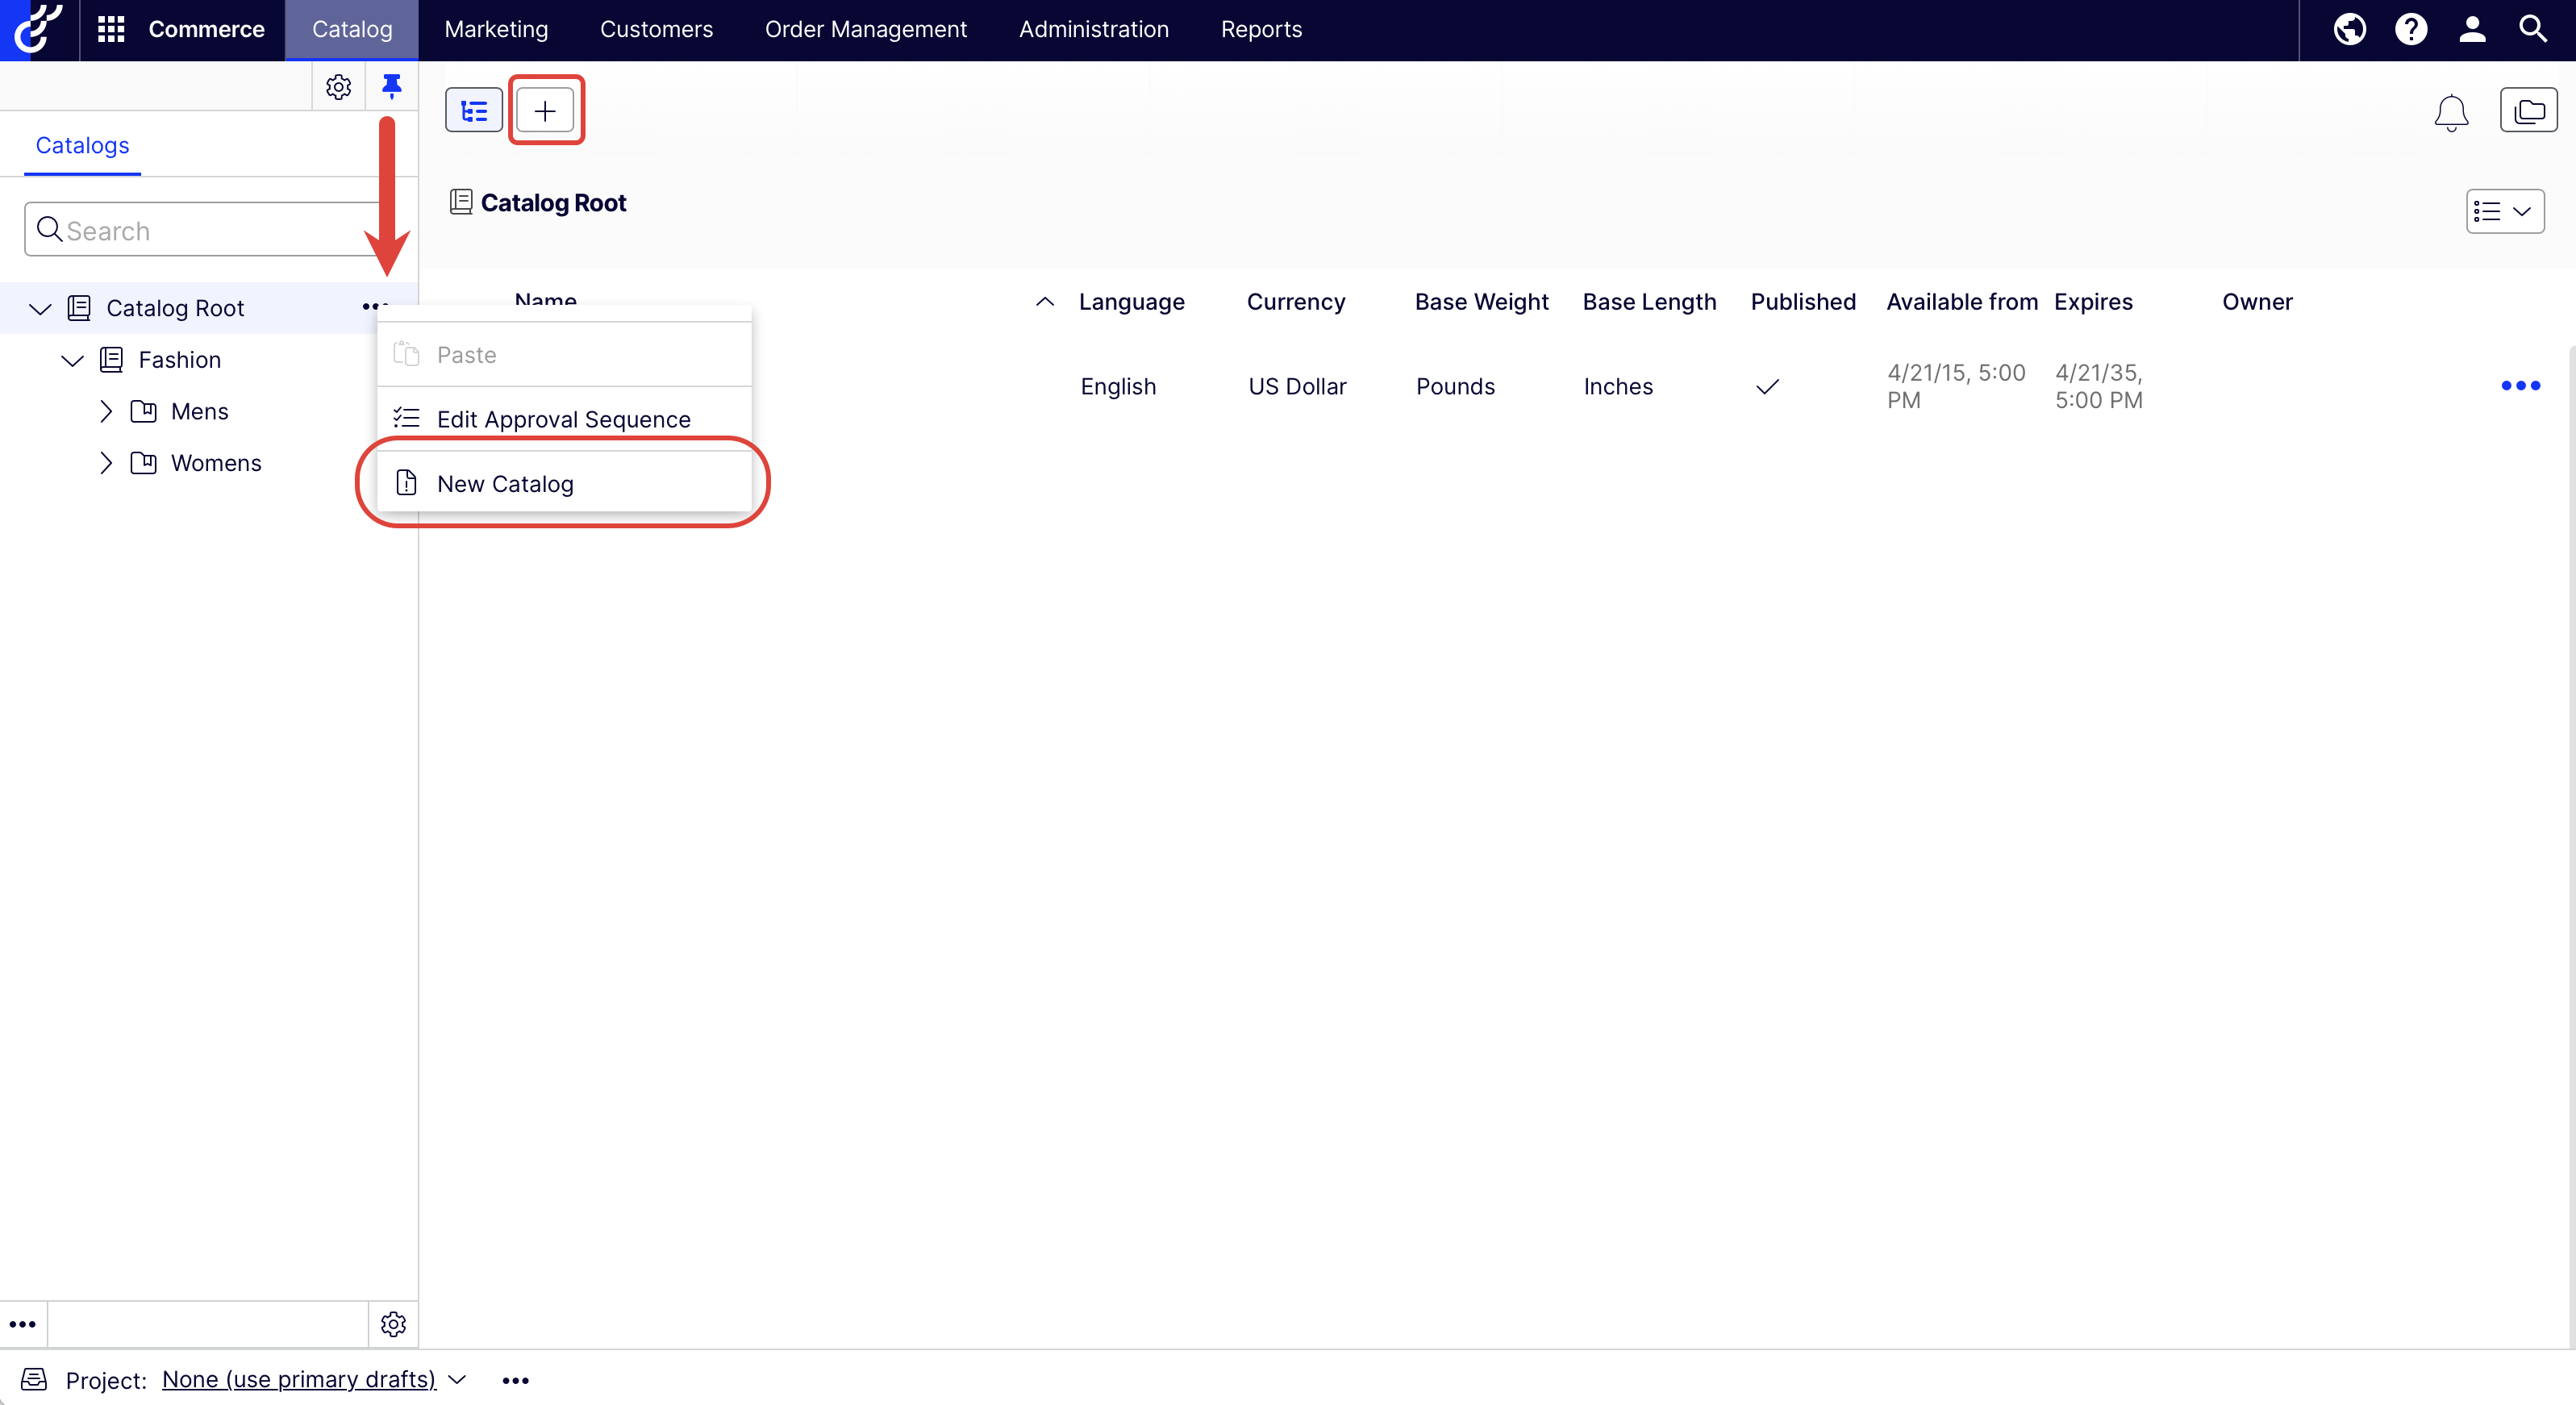2576x1405 pixels.
Task: Collapse the Catalog Root tree node
Action: tap(40, 308)
